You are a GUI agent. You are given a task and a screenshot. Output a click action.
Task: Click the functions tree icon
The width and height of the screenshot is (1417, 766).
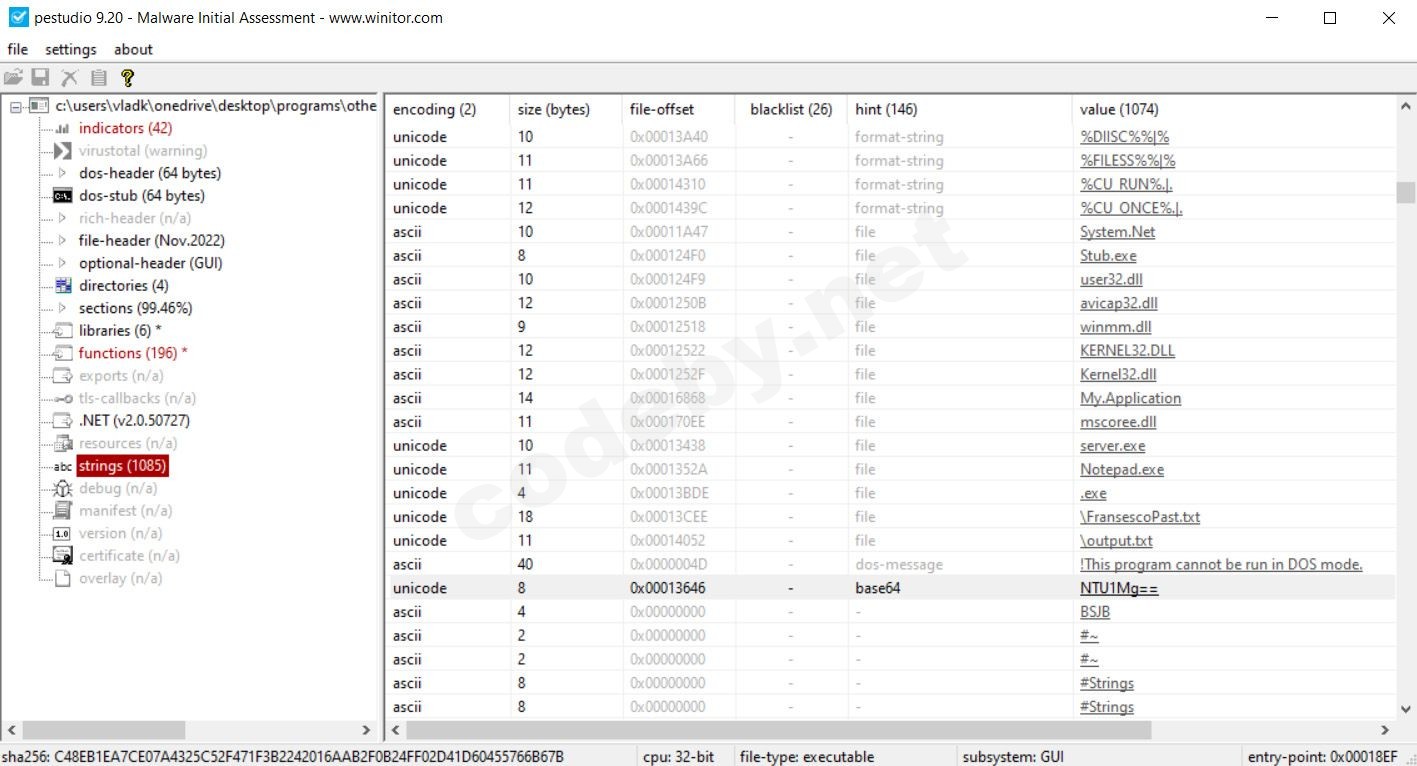pos(63,353)
